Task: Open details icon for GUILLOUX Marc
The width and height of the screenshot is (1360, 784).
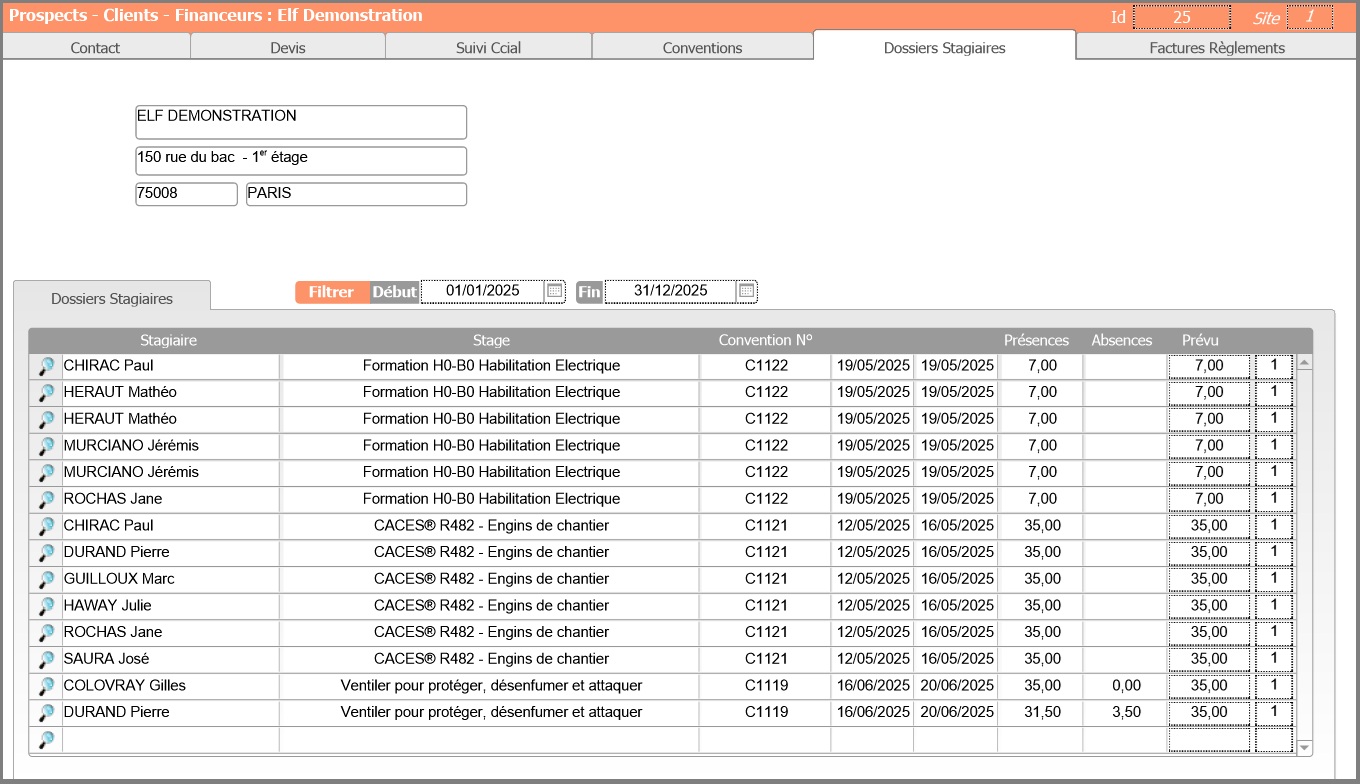Action: [x=46, y=579]
